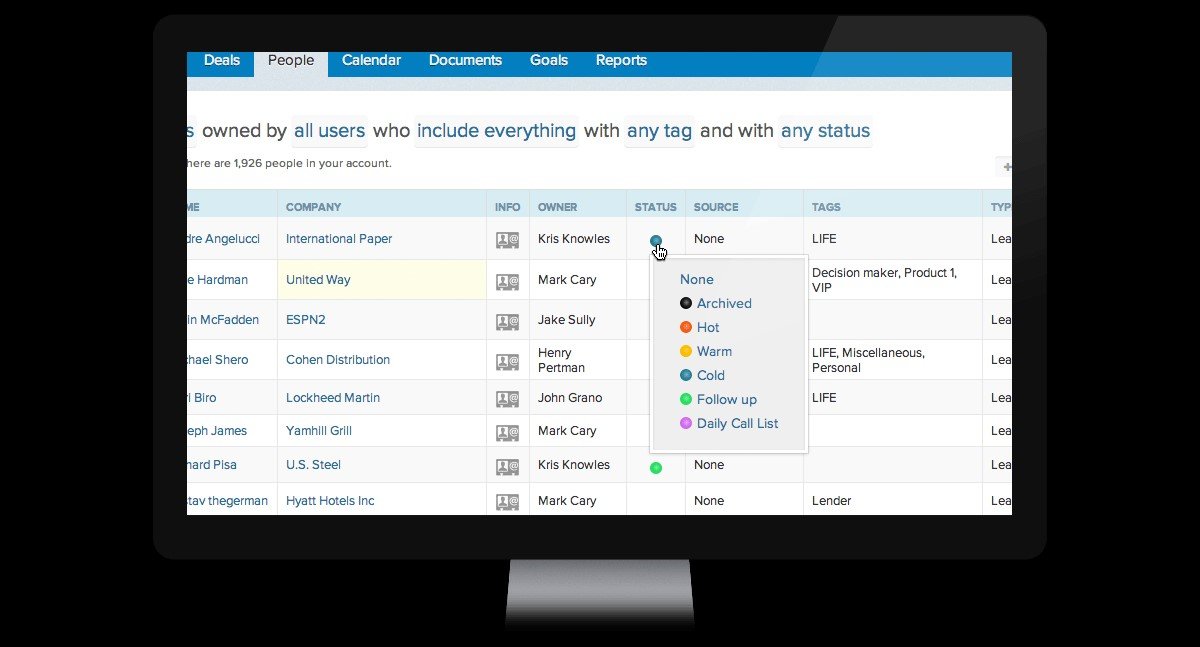Switch to the Reports tab
1200x647 pixels.
[x=621, y=60]
